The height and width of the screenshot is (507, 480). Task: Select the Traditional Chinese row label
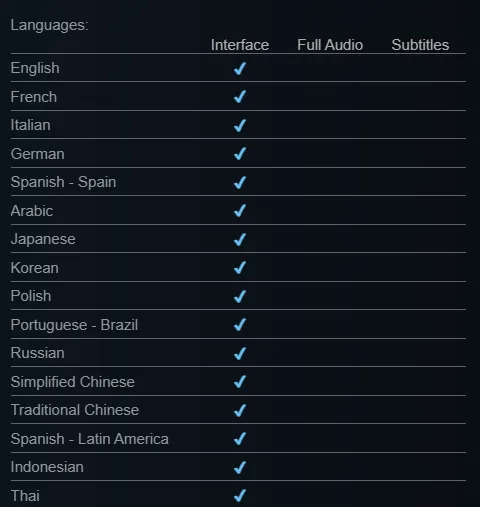coord(75,410)
